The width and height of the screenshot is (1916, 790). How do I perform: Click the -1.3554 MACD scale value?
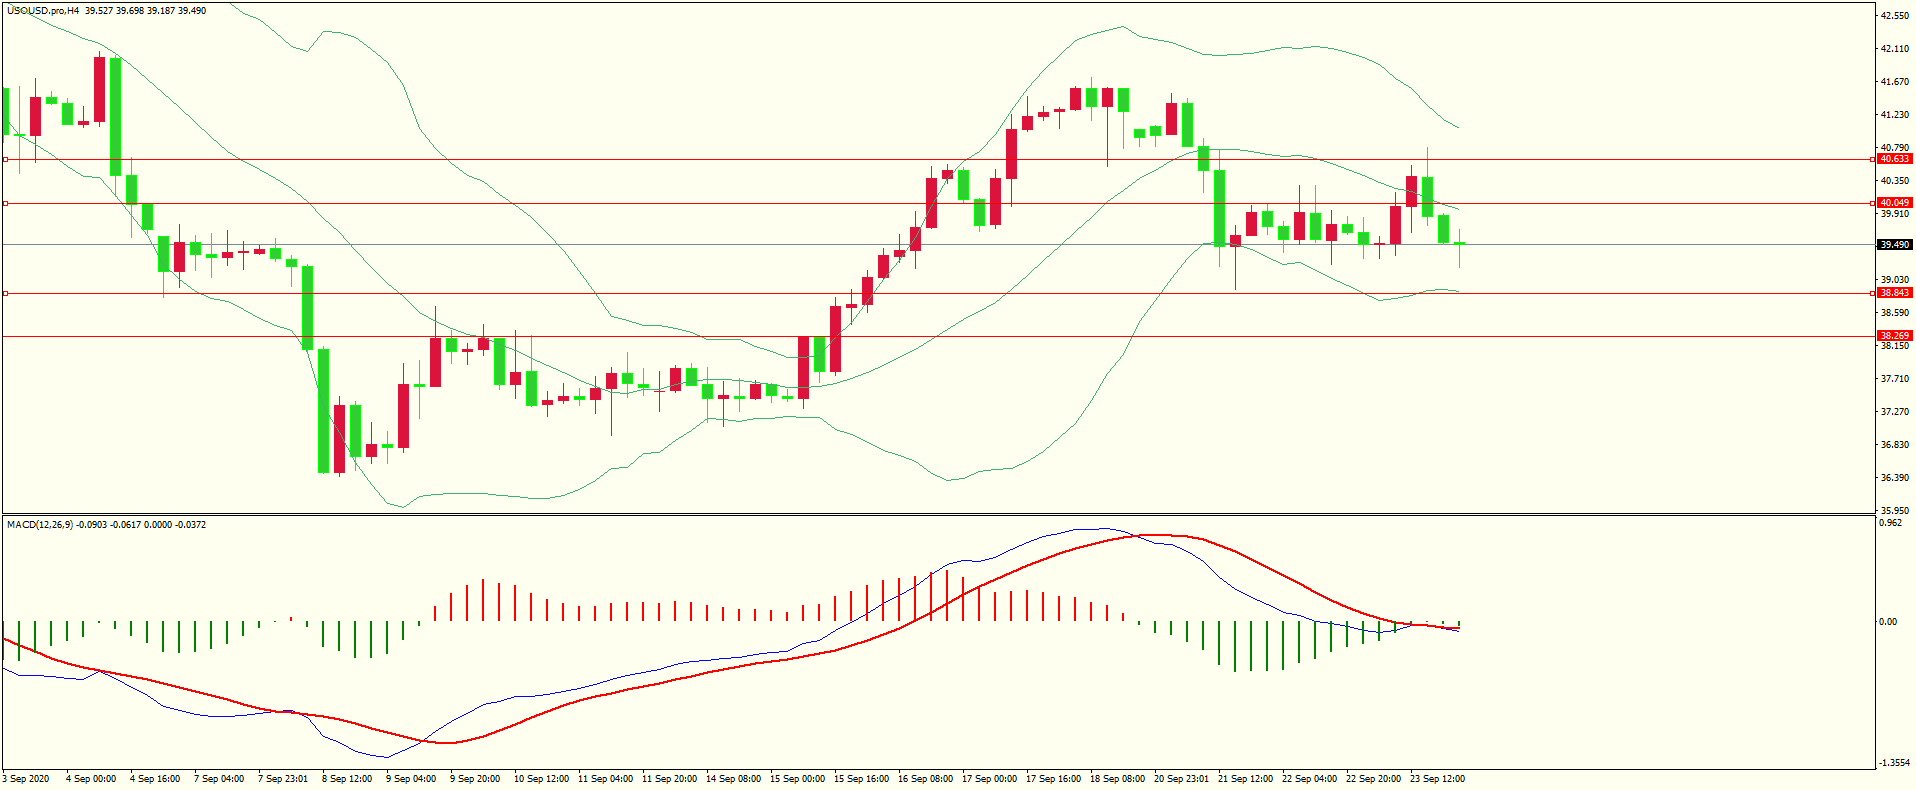coord(1896,763)
